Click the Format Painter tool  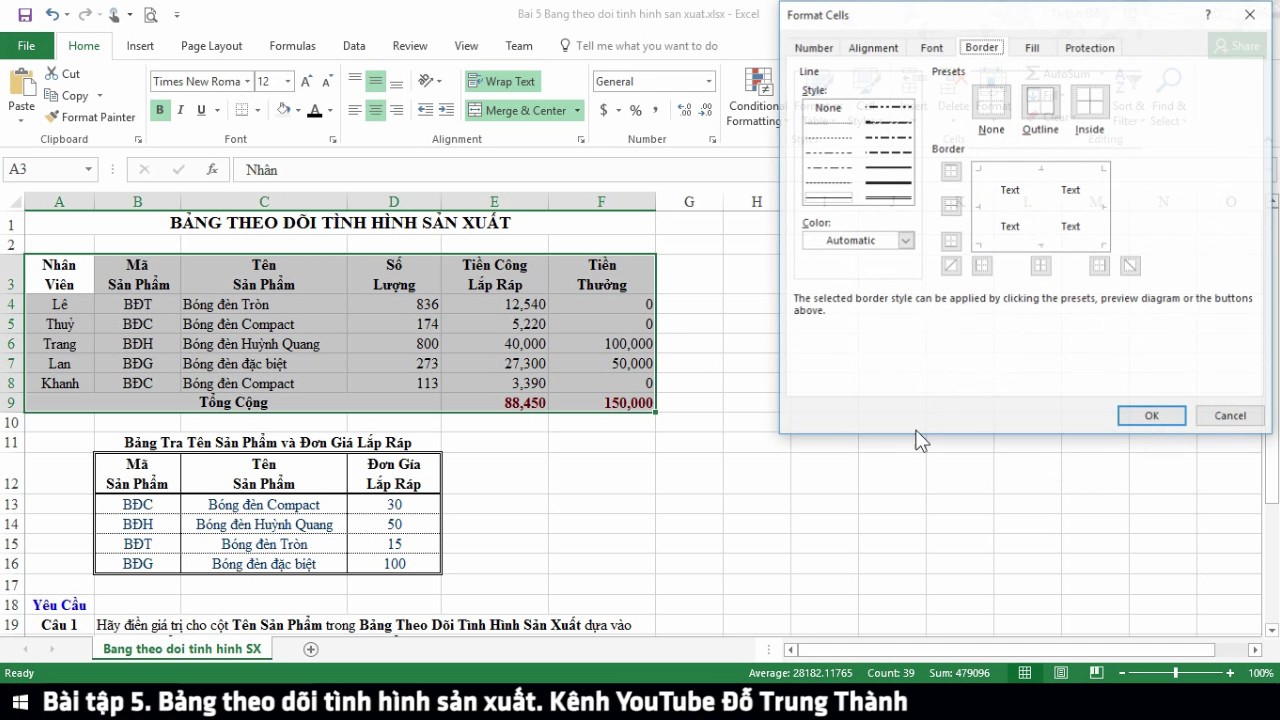click(x=89, y=117)
